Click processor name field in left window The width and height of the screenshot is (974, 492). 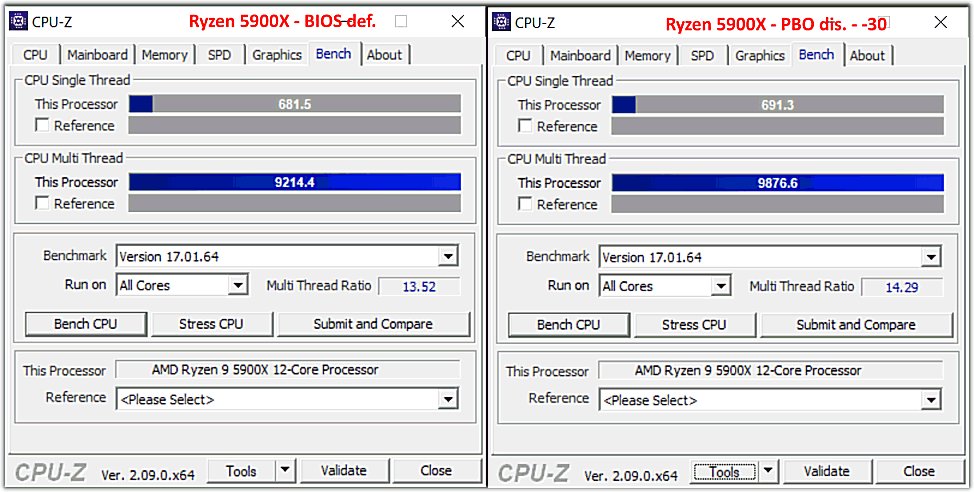[x=288, y=370]
